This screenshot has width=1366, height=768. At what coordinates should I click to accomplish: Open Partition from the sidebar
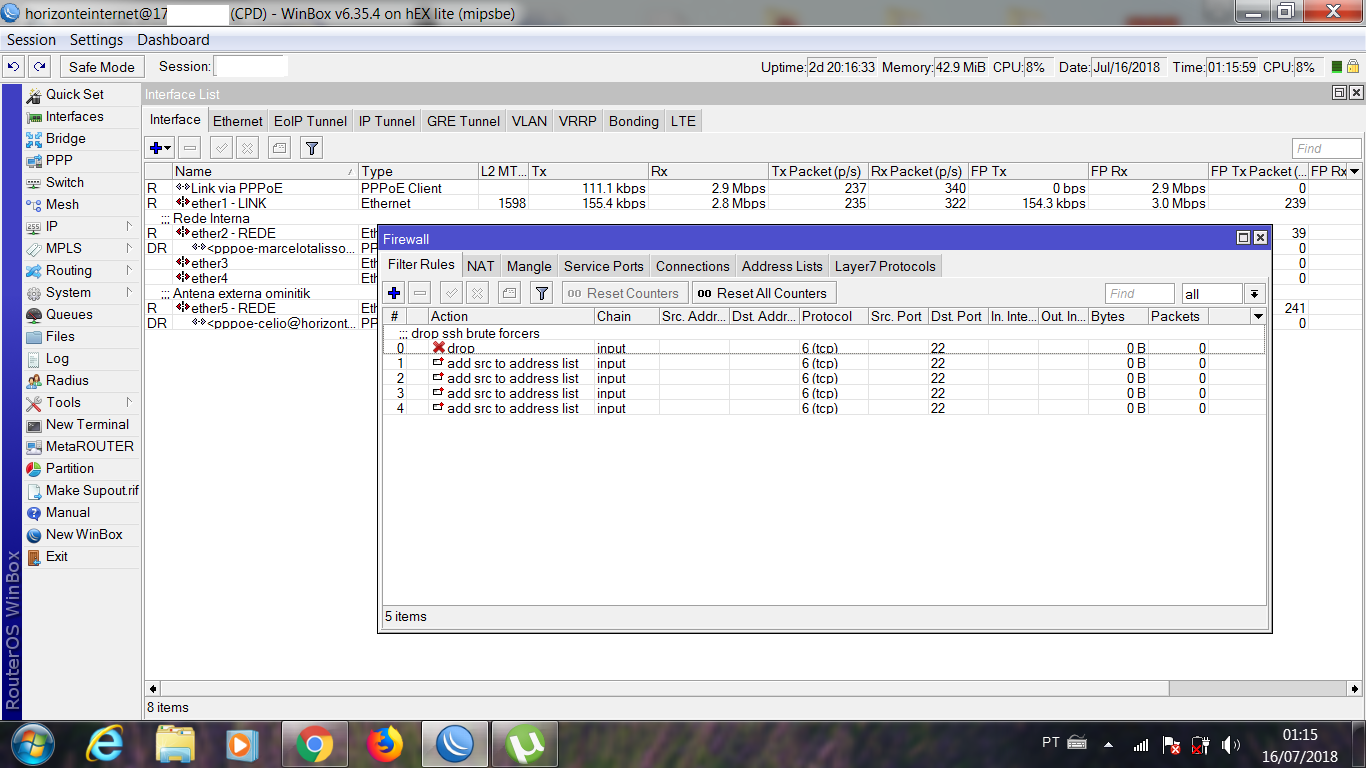point(70,468)
